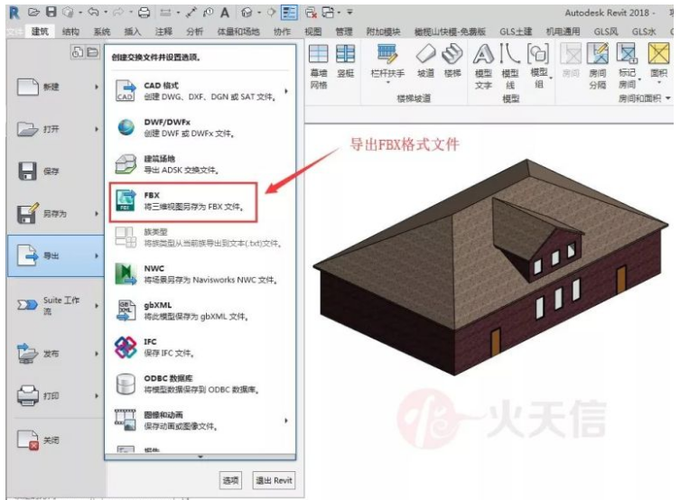Click the Revit application logo button
The width and height of the screenshot is (680, 500).
point(14,13)
